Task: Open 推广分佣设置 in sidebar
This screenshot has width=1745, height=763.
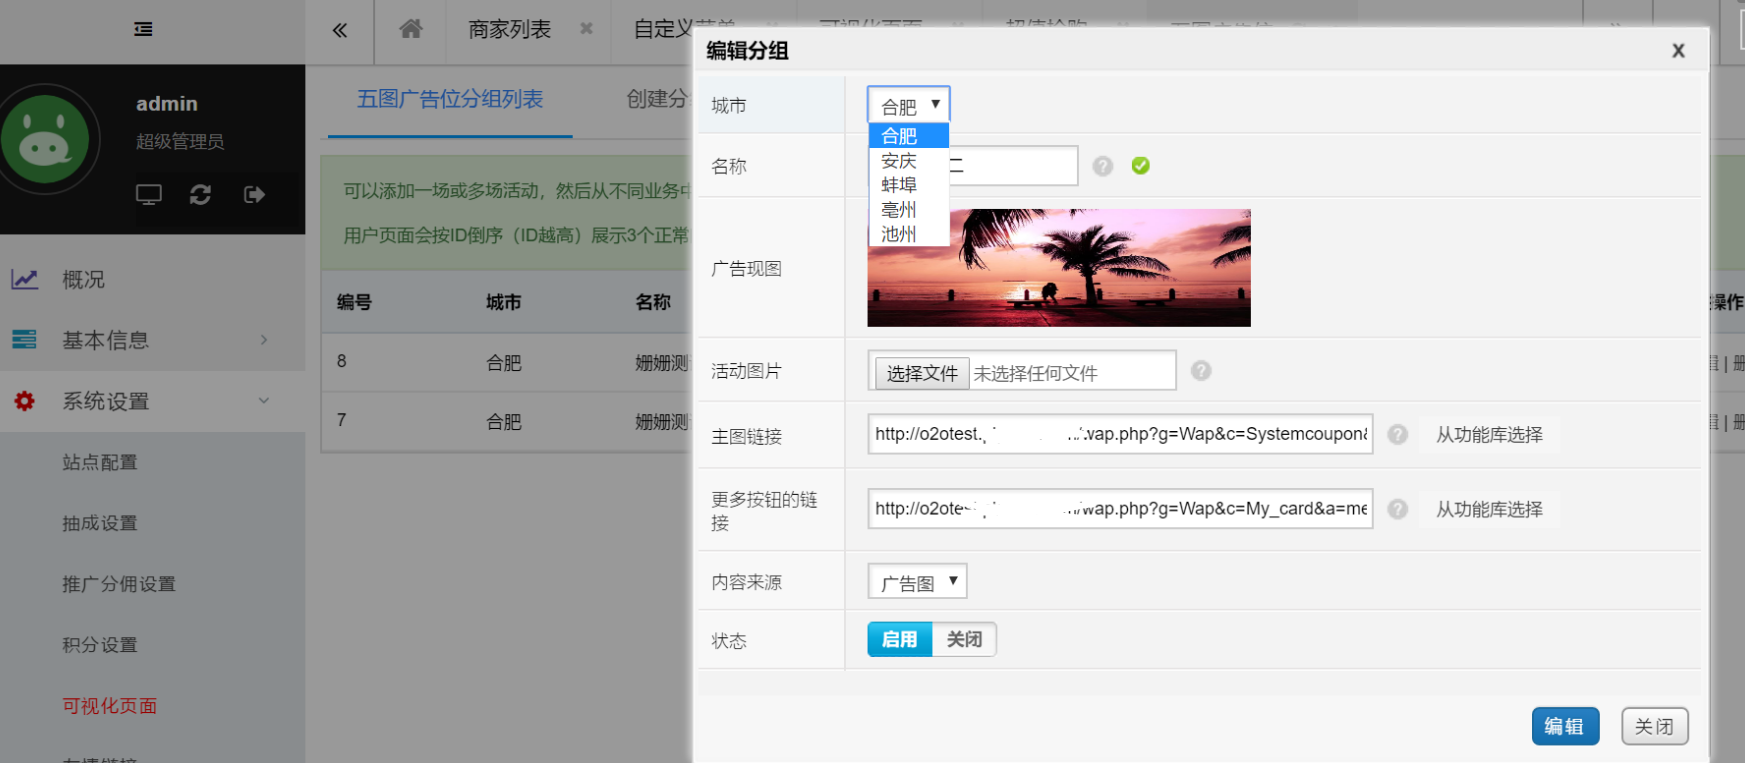Action: [119, 584]
